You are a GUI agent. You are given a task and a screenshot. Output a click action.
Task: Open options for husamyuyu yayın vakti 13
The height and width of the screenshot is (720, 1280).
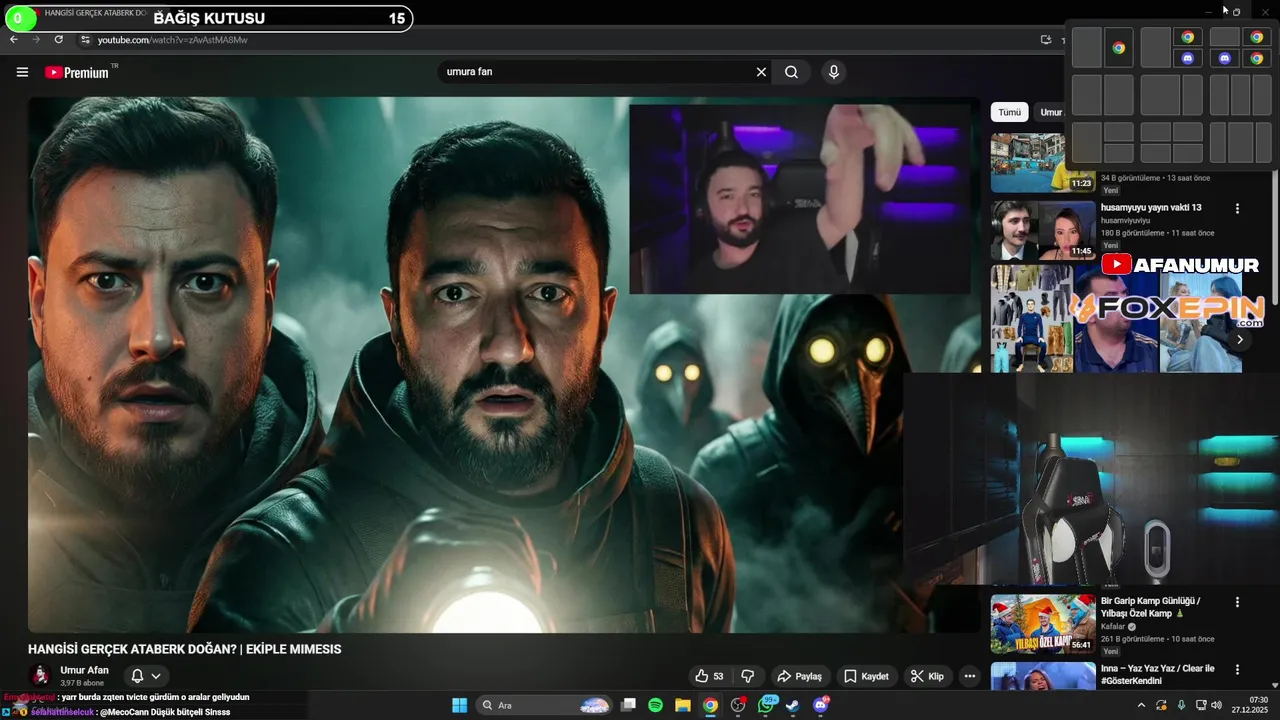[x=1237, y=209]
